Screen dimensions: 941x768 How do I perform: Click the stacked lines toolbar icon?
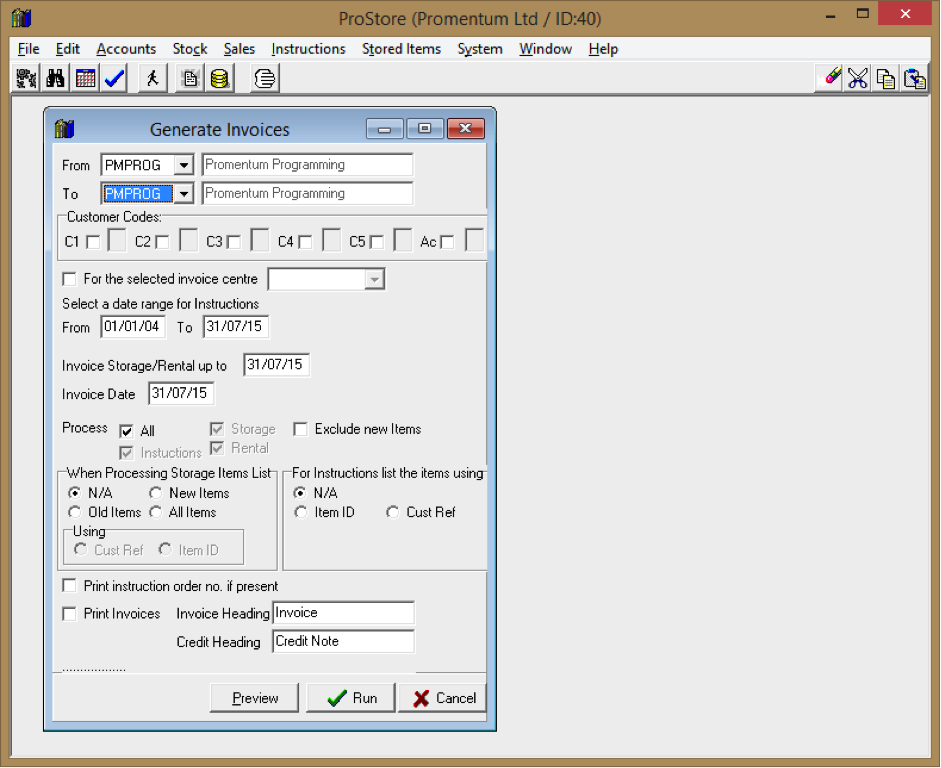265,79
